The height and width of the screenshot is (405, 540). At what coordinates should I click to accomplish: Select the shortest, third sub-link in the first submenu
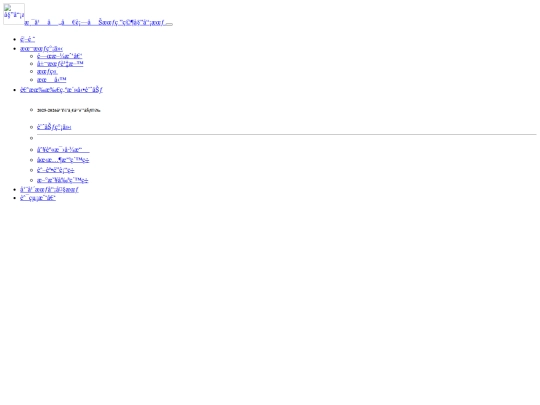[47, 72]
